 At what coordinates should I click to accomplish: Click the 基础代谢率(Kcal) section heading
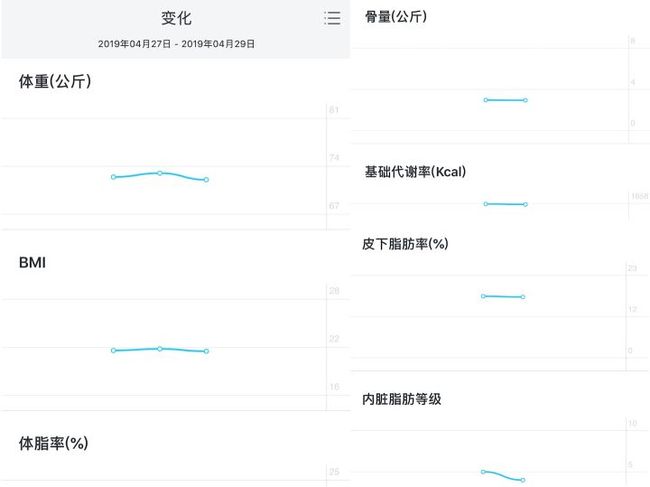(x=415, y=172)
